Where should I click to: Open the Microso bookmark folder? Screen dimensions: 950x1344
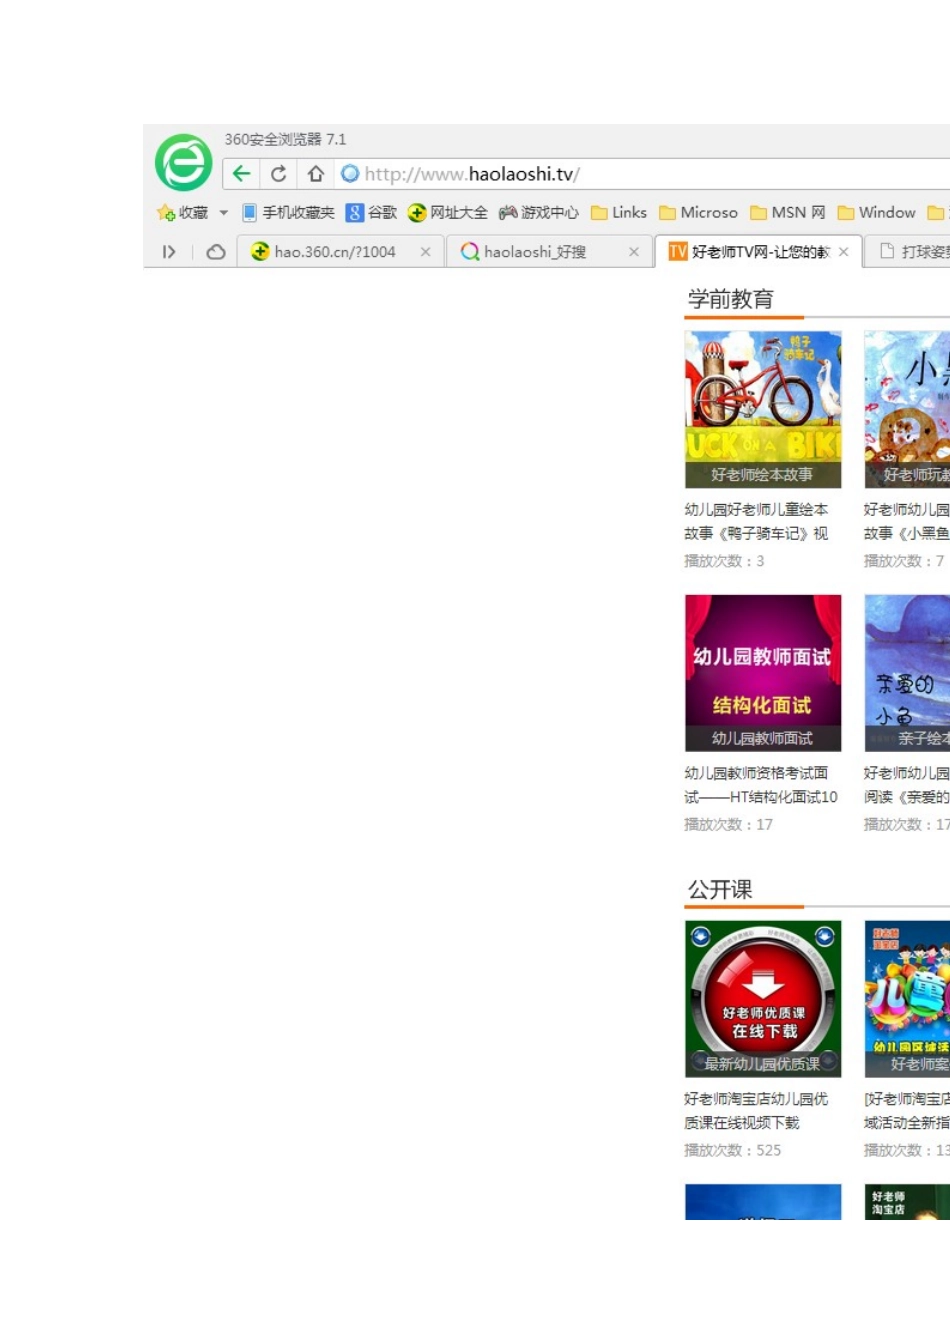click(698, 213)
